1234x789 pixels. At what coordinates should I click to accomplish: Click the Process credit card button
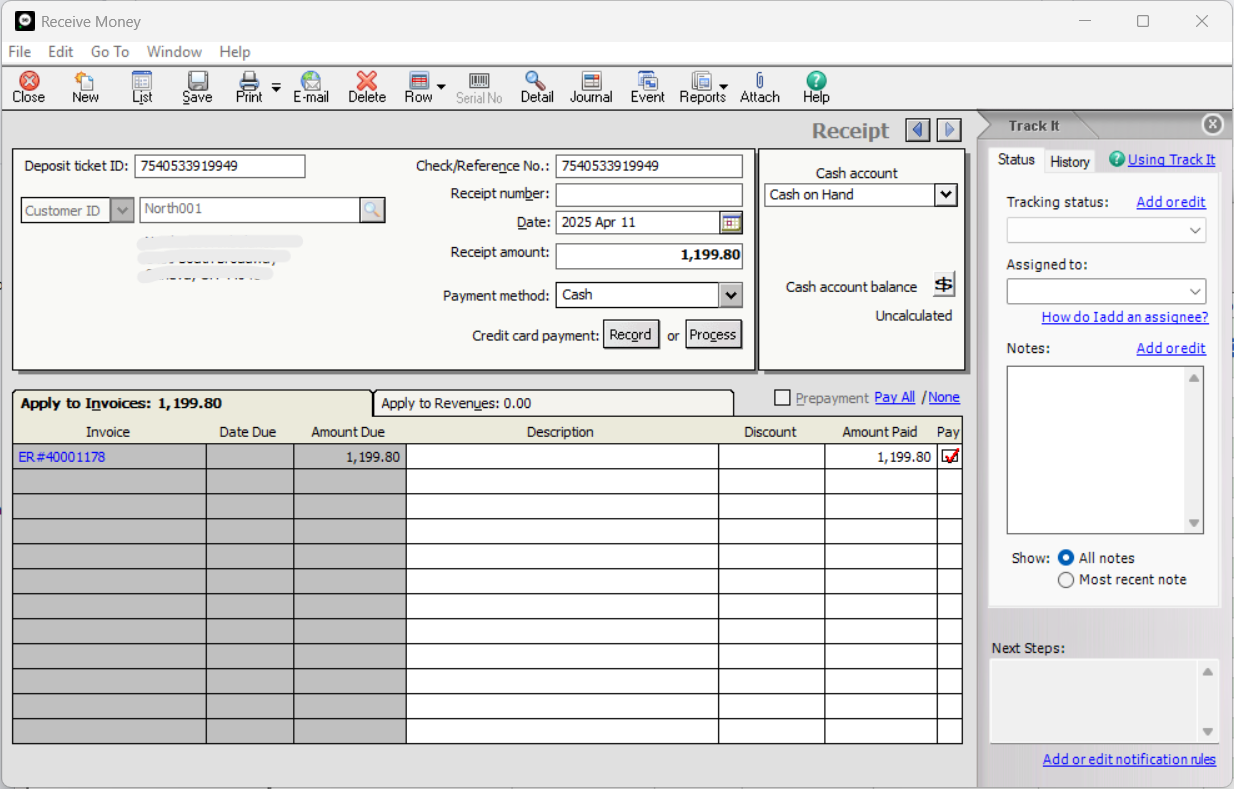pos(713,335)
